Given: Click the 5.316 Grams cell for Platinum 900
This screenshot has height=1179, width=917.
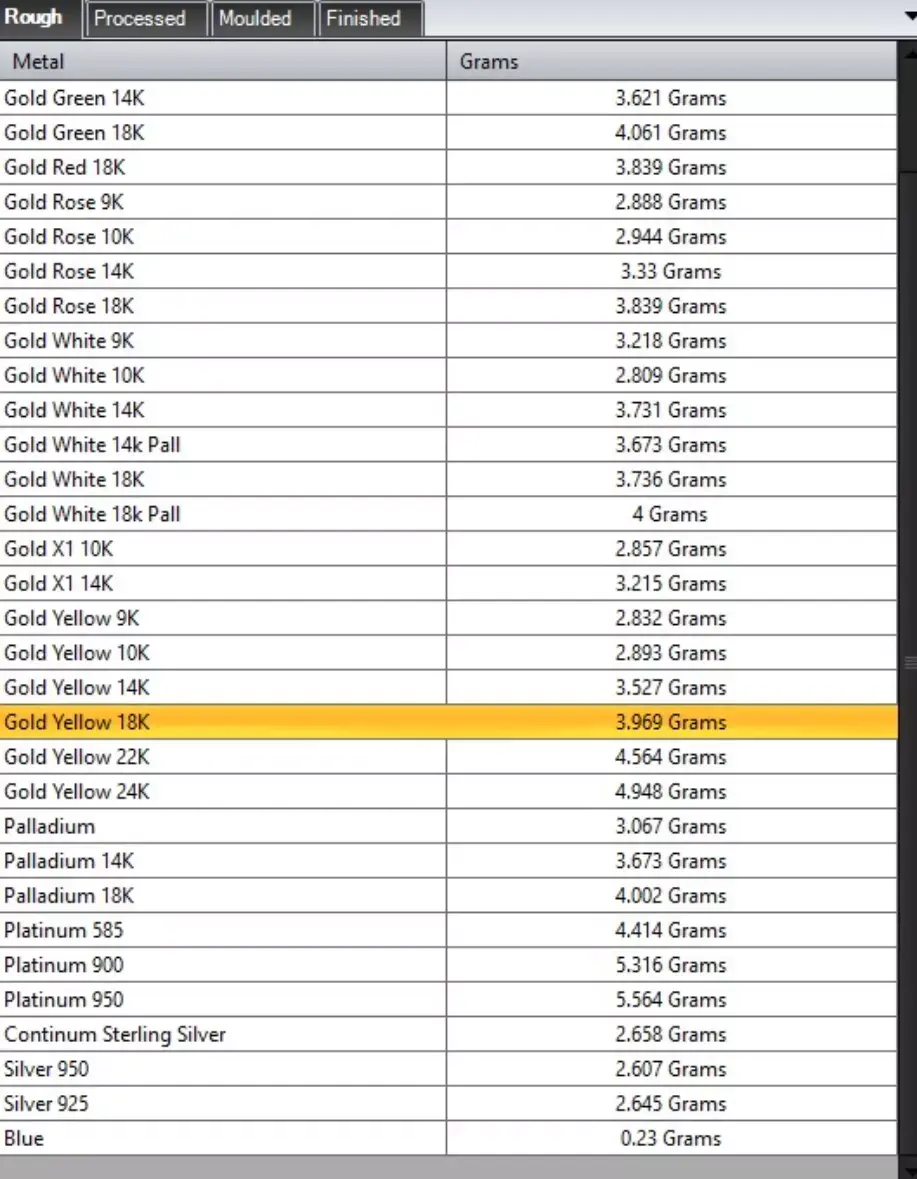Looking at the screenshot, I should [670, 965].
